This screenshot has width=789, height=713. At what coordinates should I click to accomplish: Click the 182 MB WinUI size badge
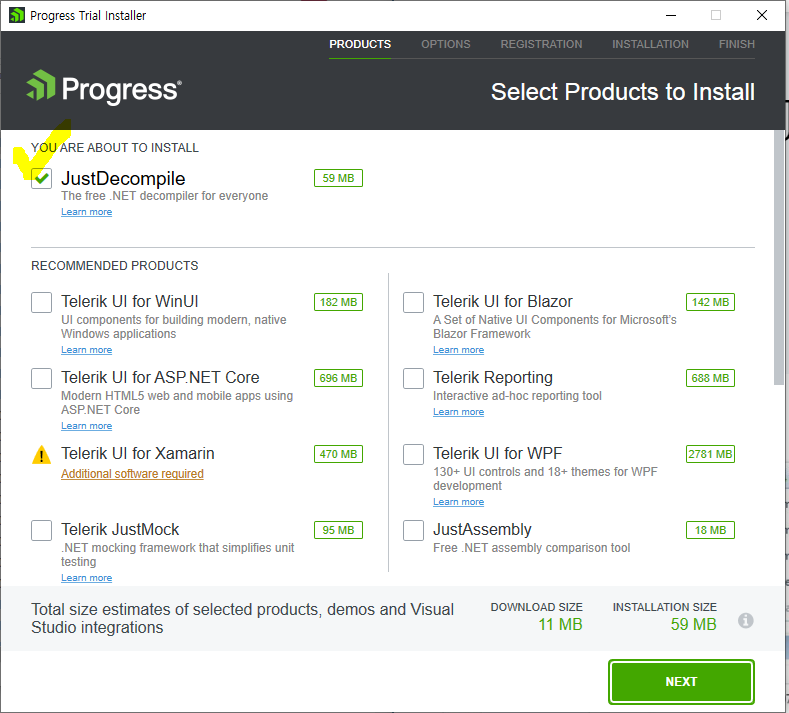(x=338, y=302)
